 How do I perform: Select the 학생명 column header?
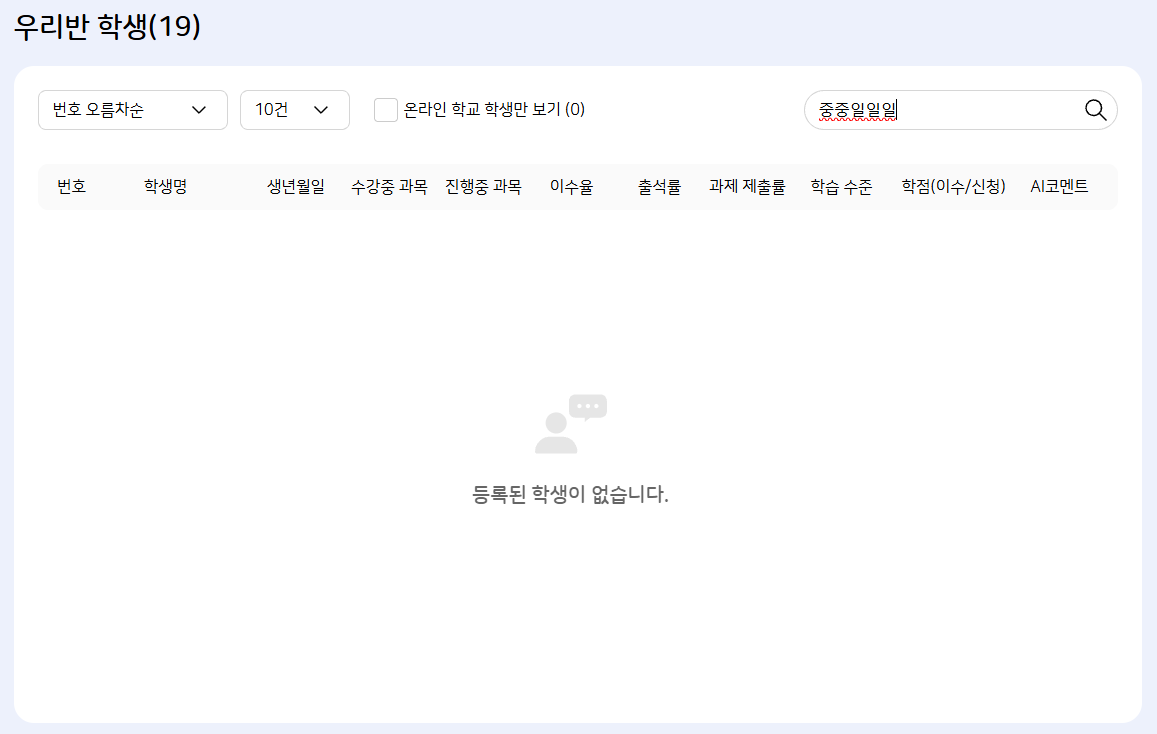165,187
